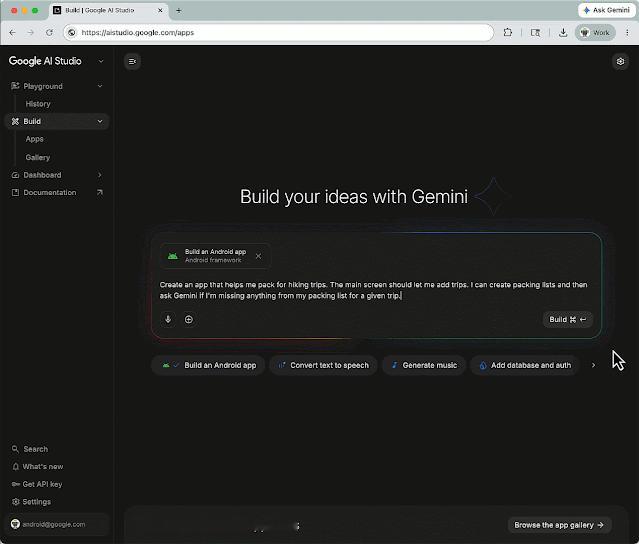Viewport: 639px width, 544px height.
Task: Select Convert text to speech chip
Action: (x=324, y=365)
